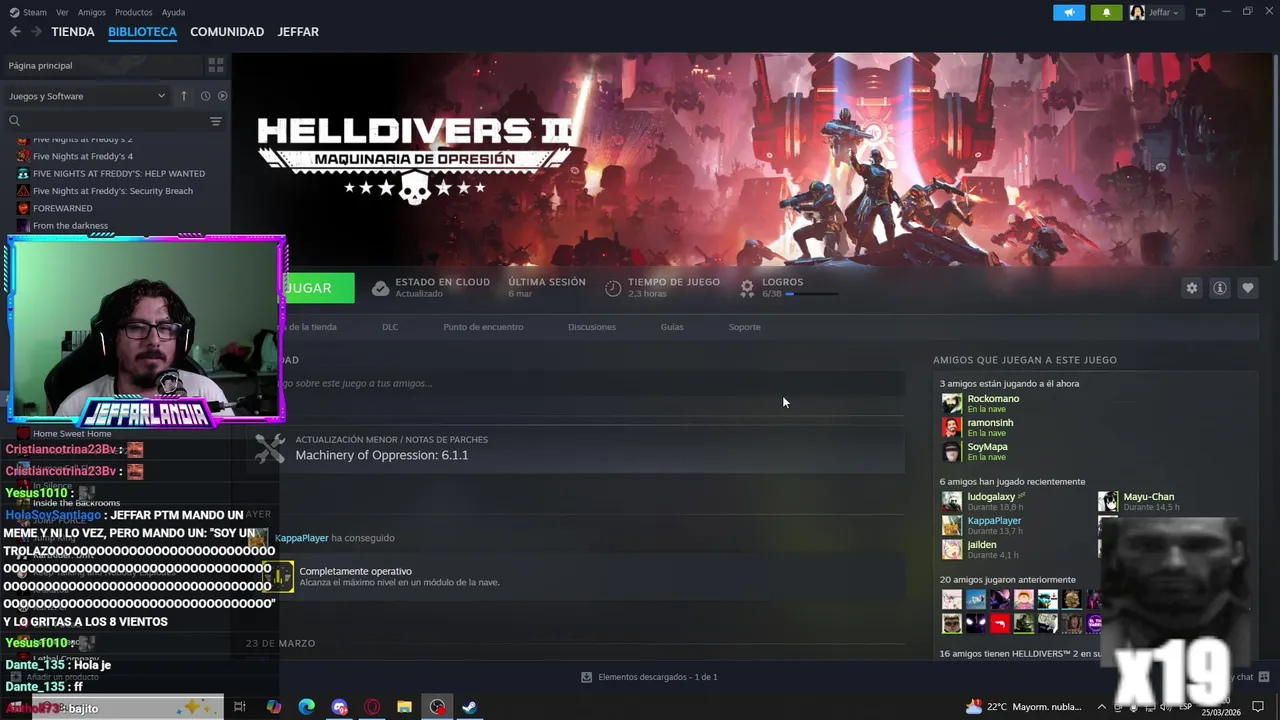Open friend Rockomano's profile
Screen dimensions: 1280x720
coord(993,399)
